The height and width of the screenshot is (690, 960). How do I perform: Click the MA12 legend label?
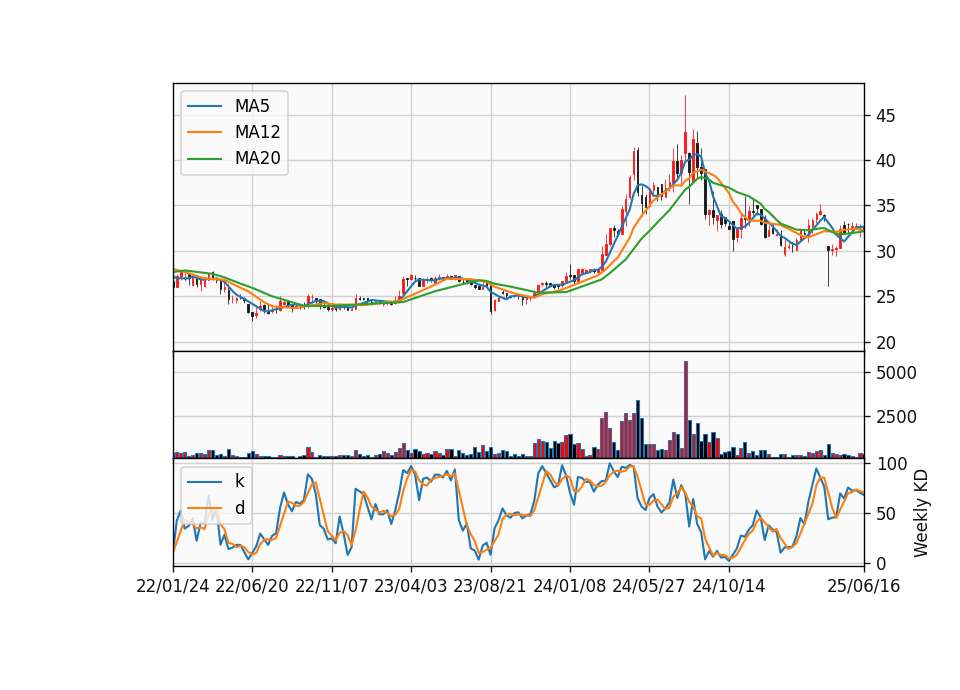(x=257, y=132)
